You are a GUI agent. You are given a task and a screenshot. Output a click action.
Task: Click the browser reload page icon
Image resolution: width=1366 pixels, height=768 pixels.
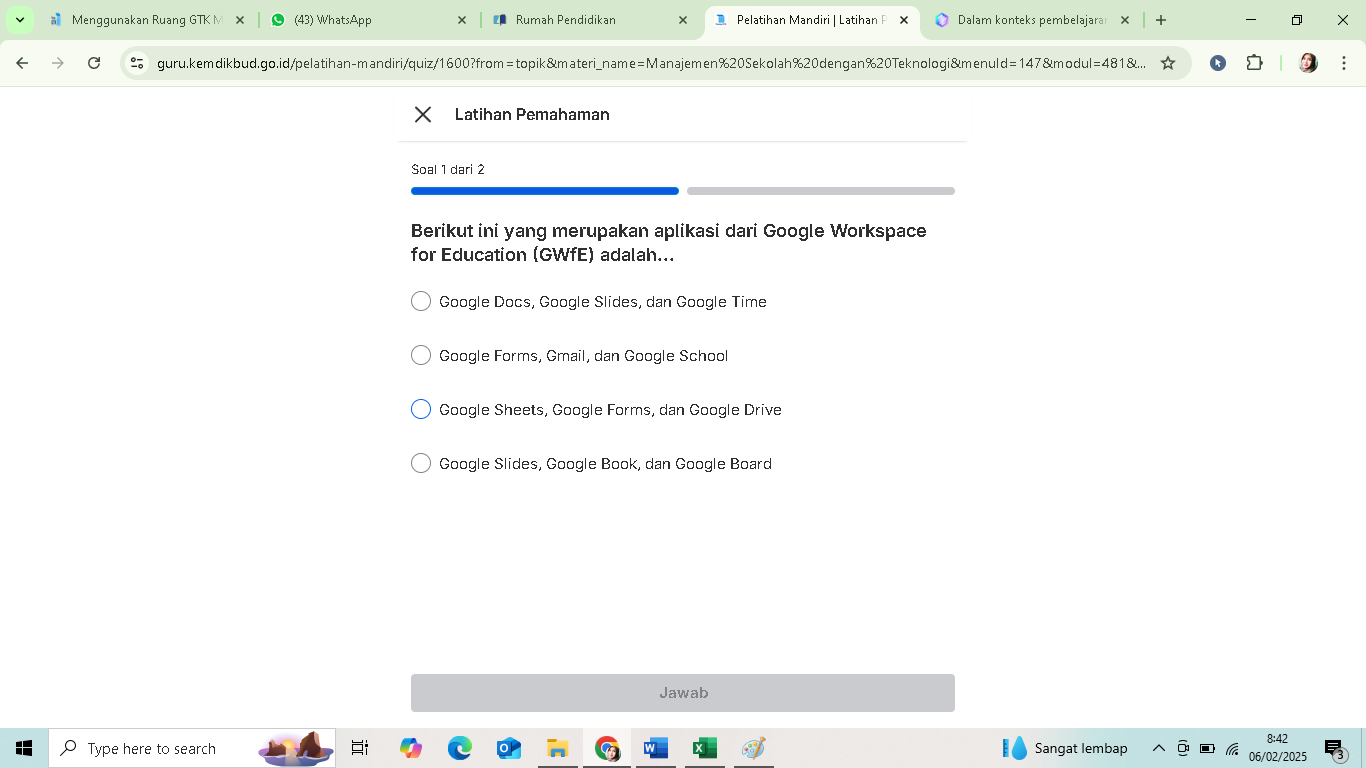coord(94,63)
